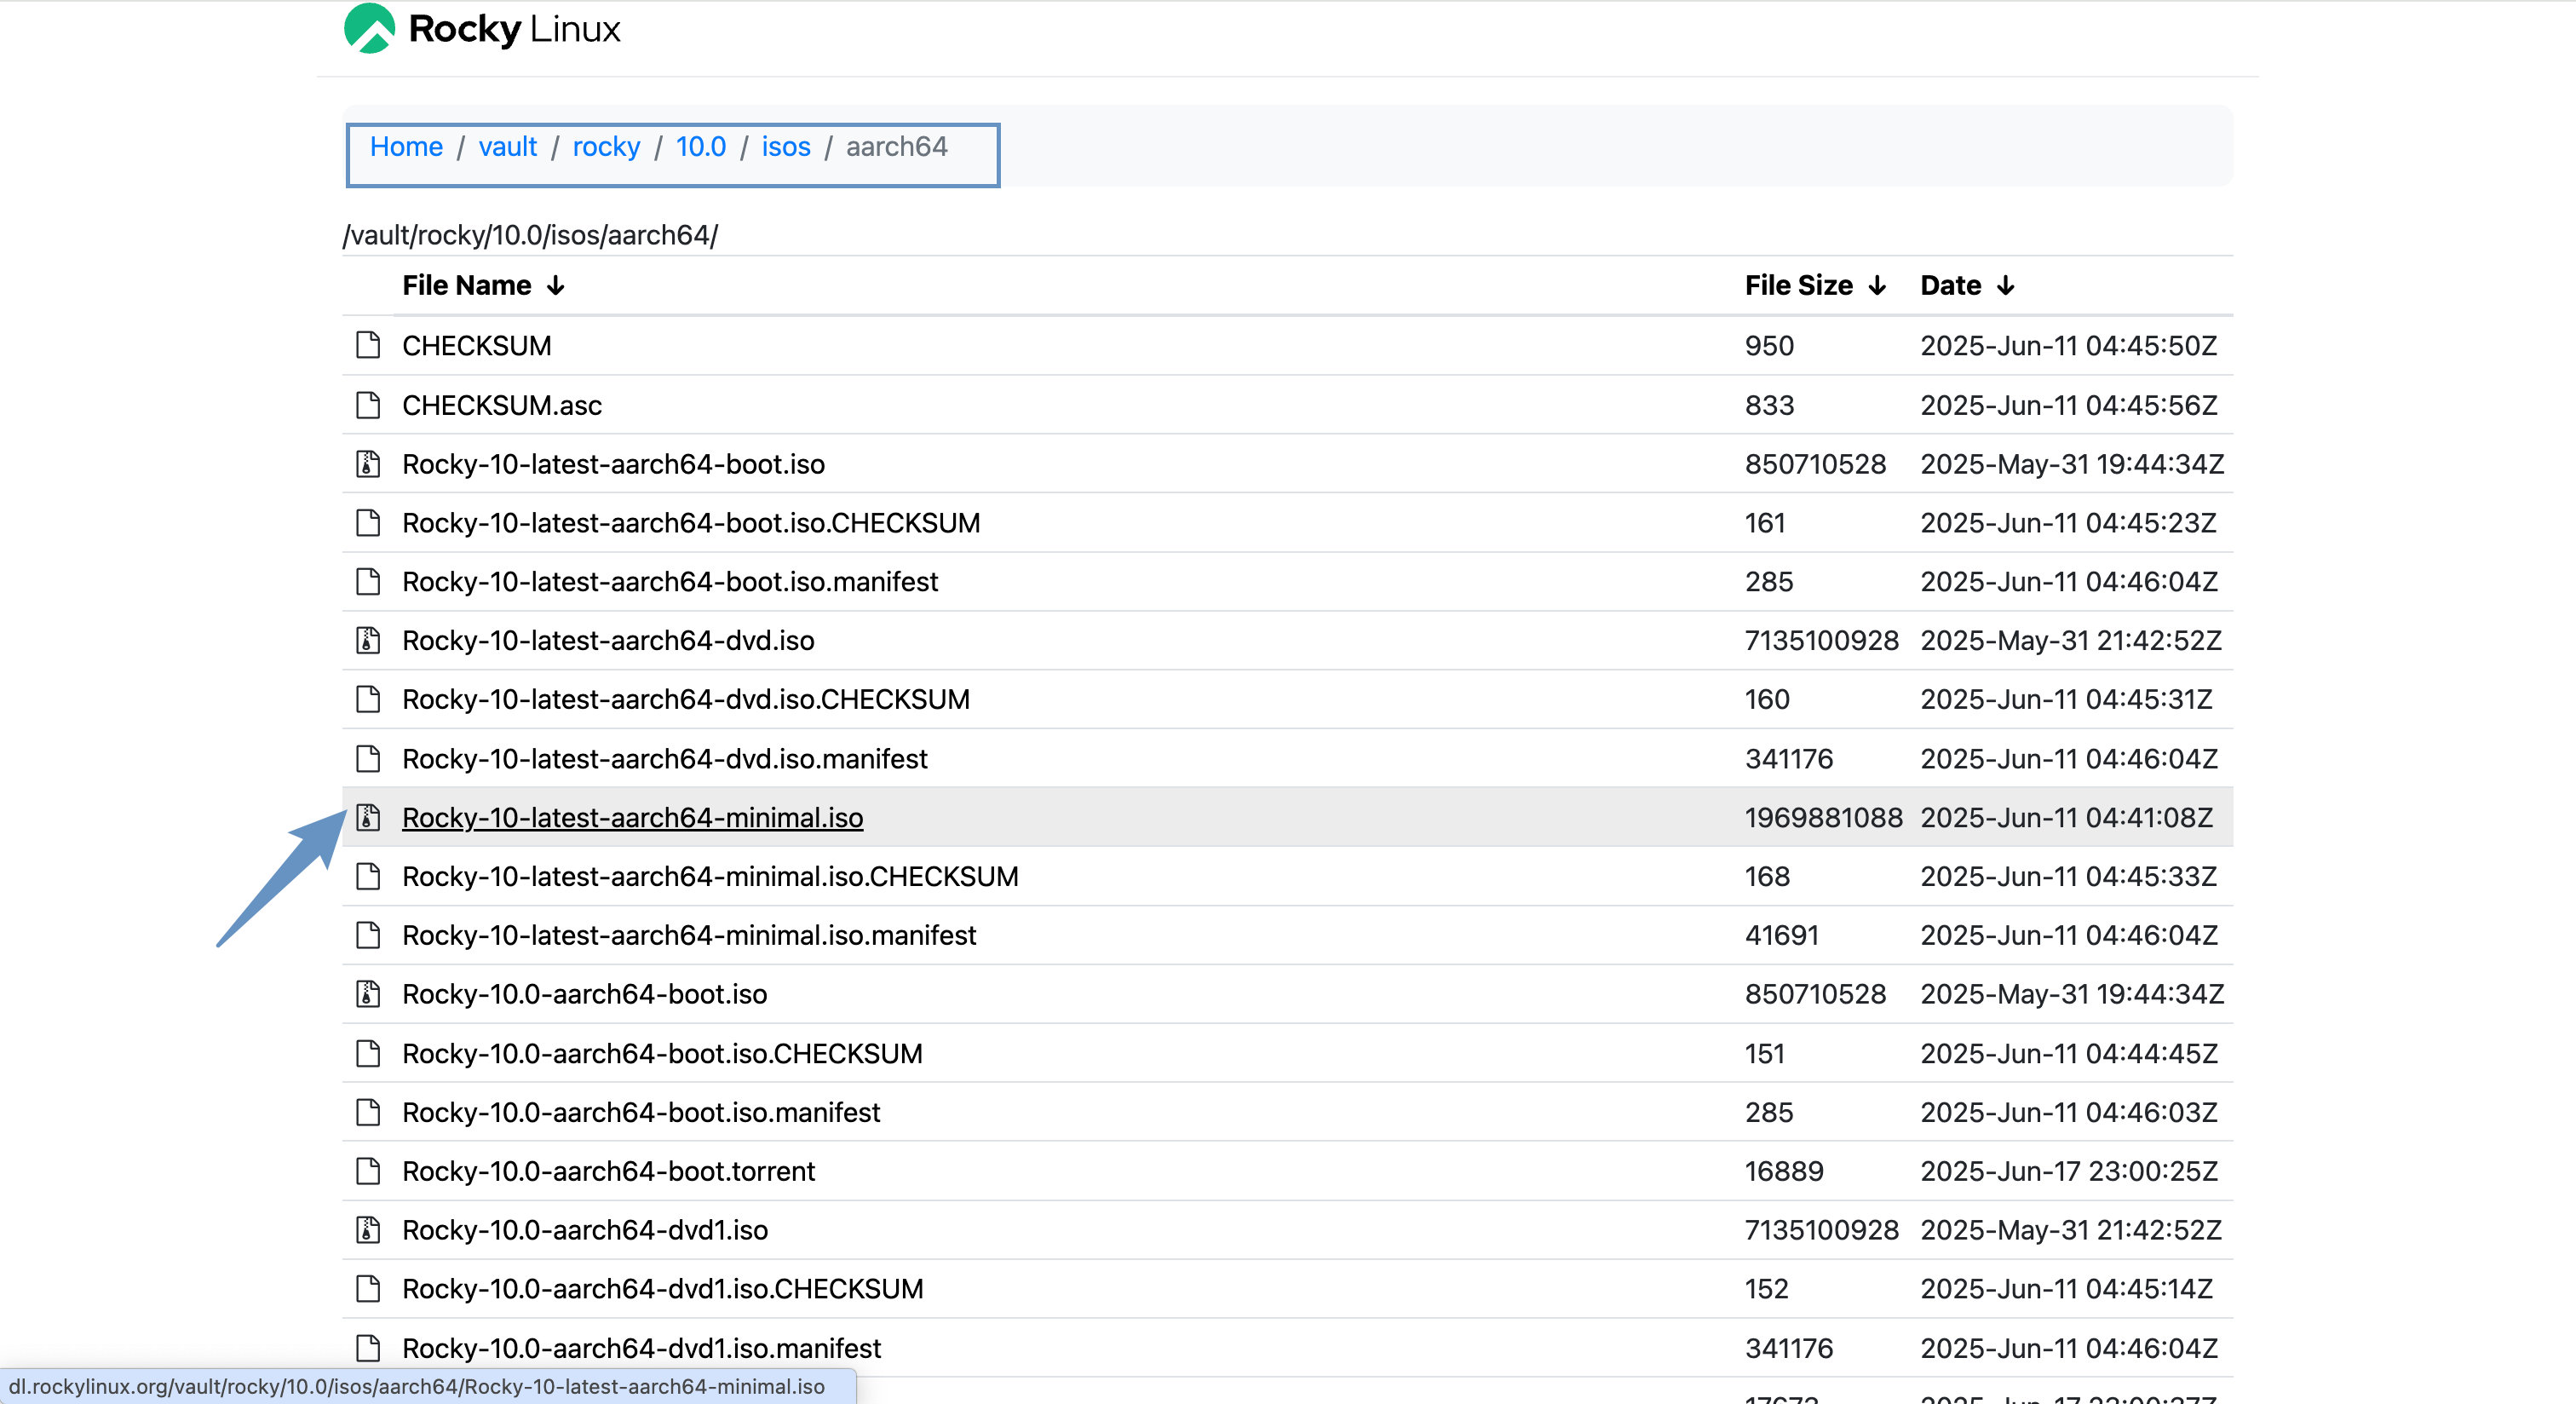Image resolution: width=2576 pixels, height=1404 pixels.
Task: Open Rocky-10-latest-aarch64-minimal.iso.manifest
Action: [689, 935]
